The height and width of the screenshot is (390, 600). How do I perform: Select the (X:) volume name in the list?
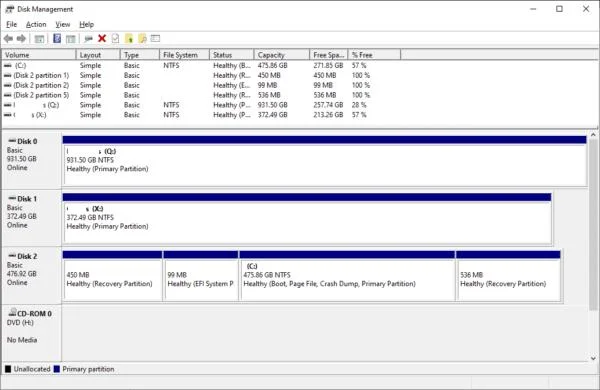tap(30, 115)
